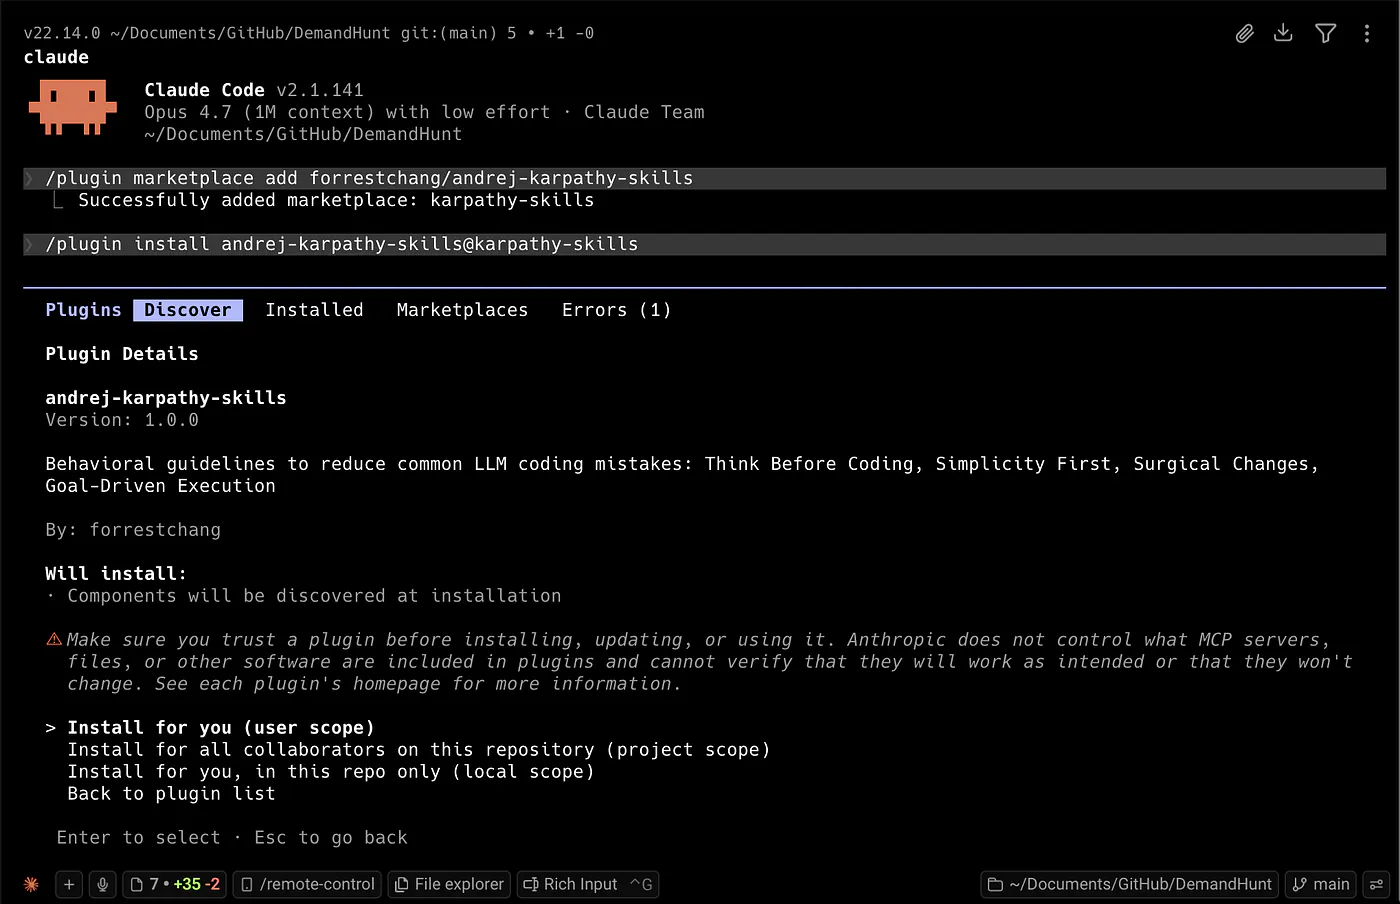The image size is (1400, 904).
Task: Click the plugin name andrej-karpathy-skills heading
Action: coord(166,398)
